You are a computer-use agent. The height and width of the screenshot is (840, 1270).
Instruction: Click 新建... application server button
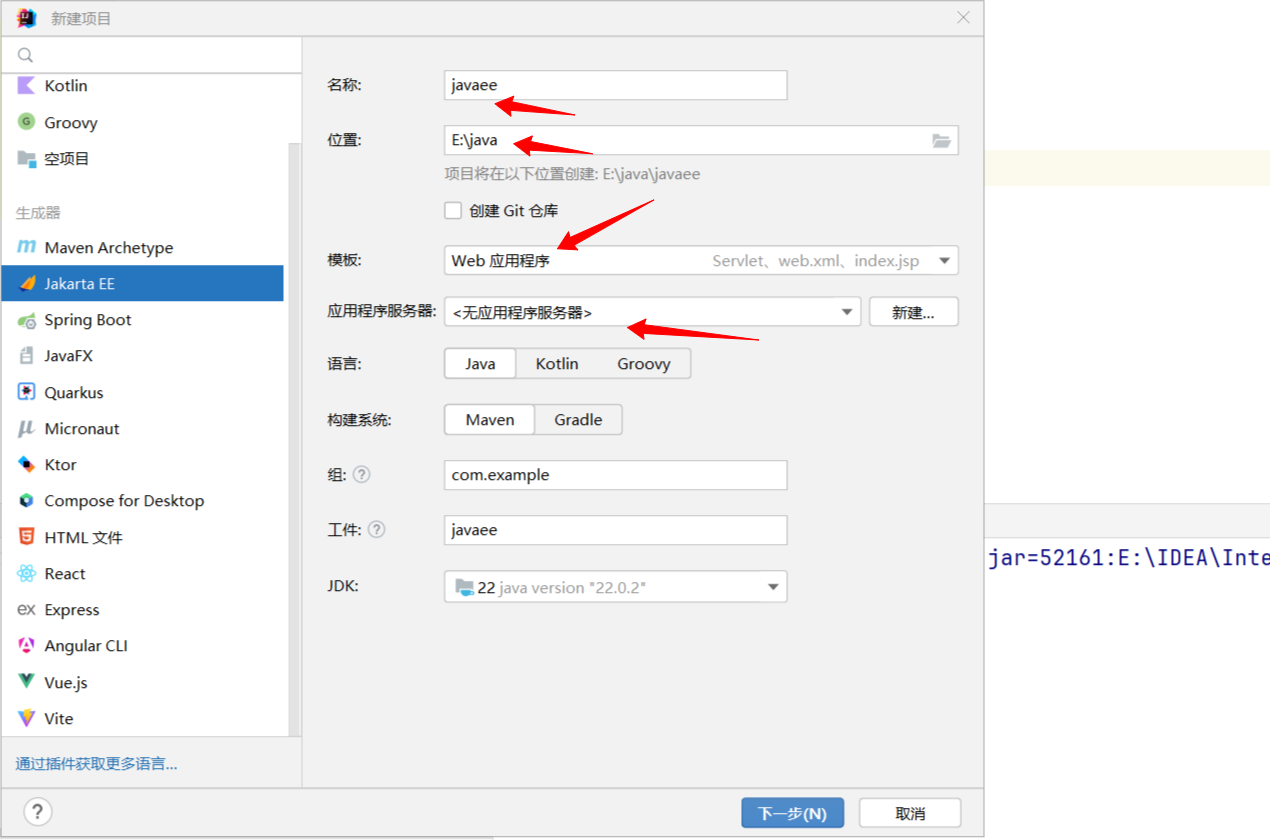(x=913, y=312)
